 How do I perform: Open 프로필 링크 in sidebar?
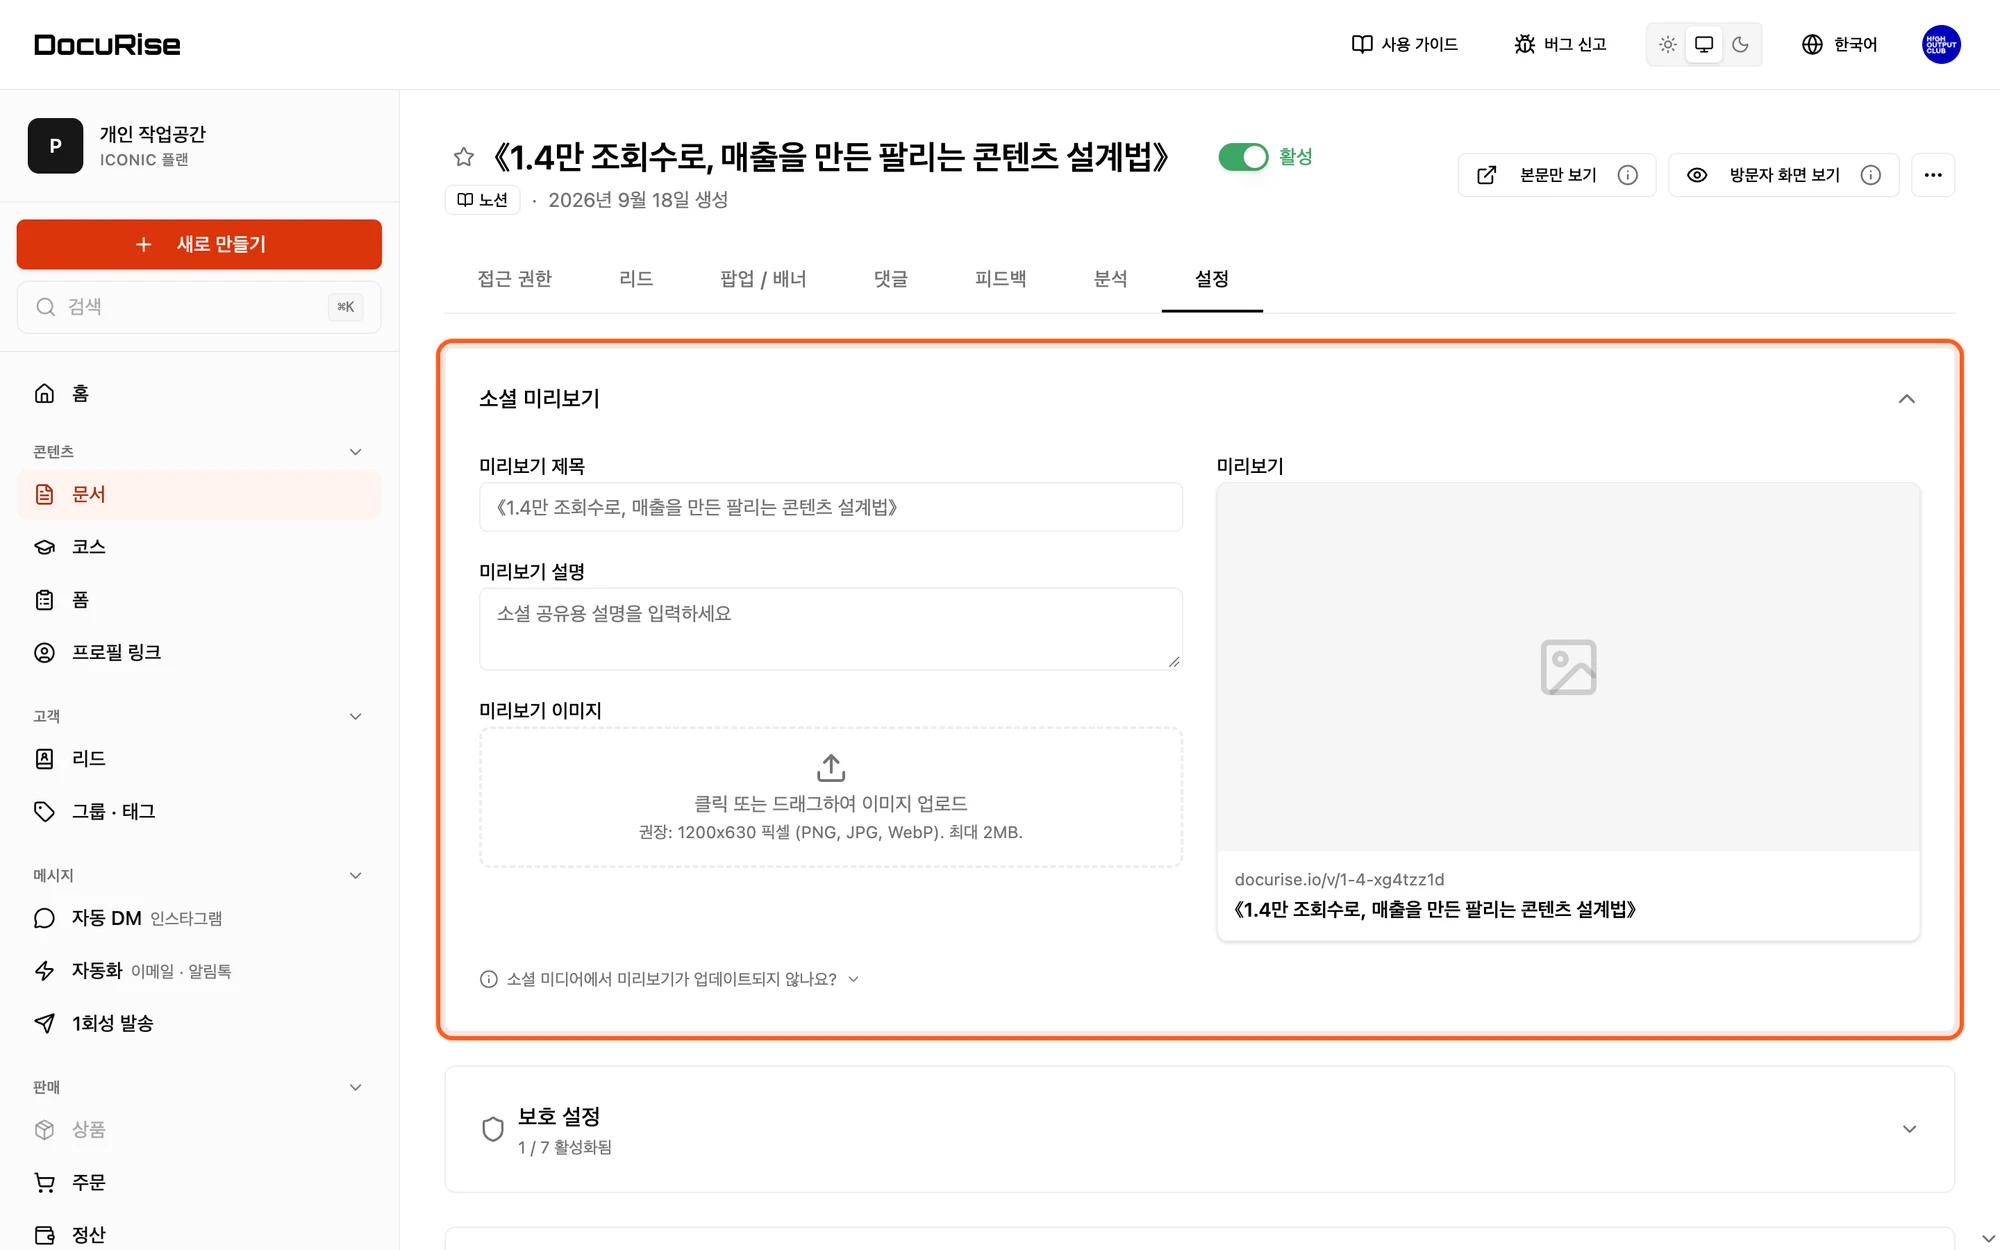pos(199,652)
